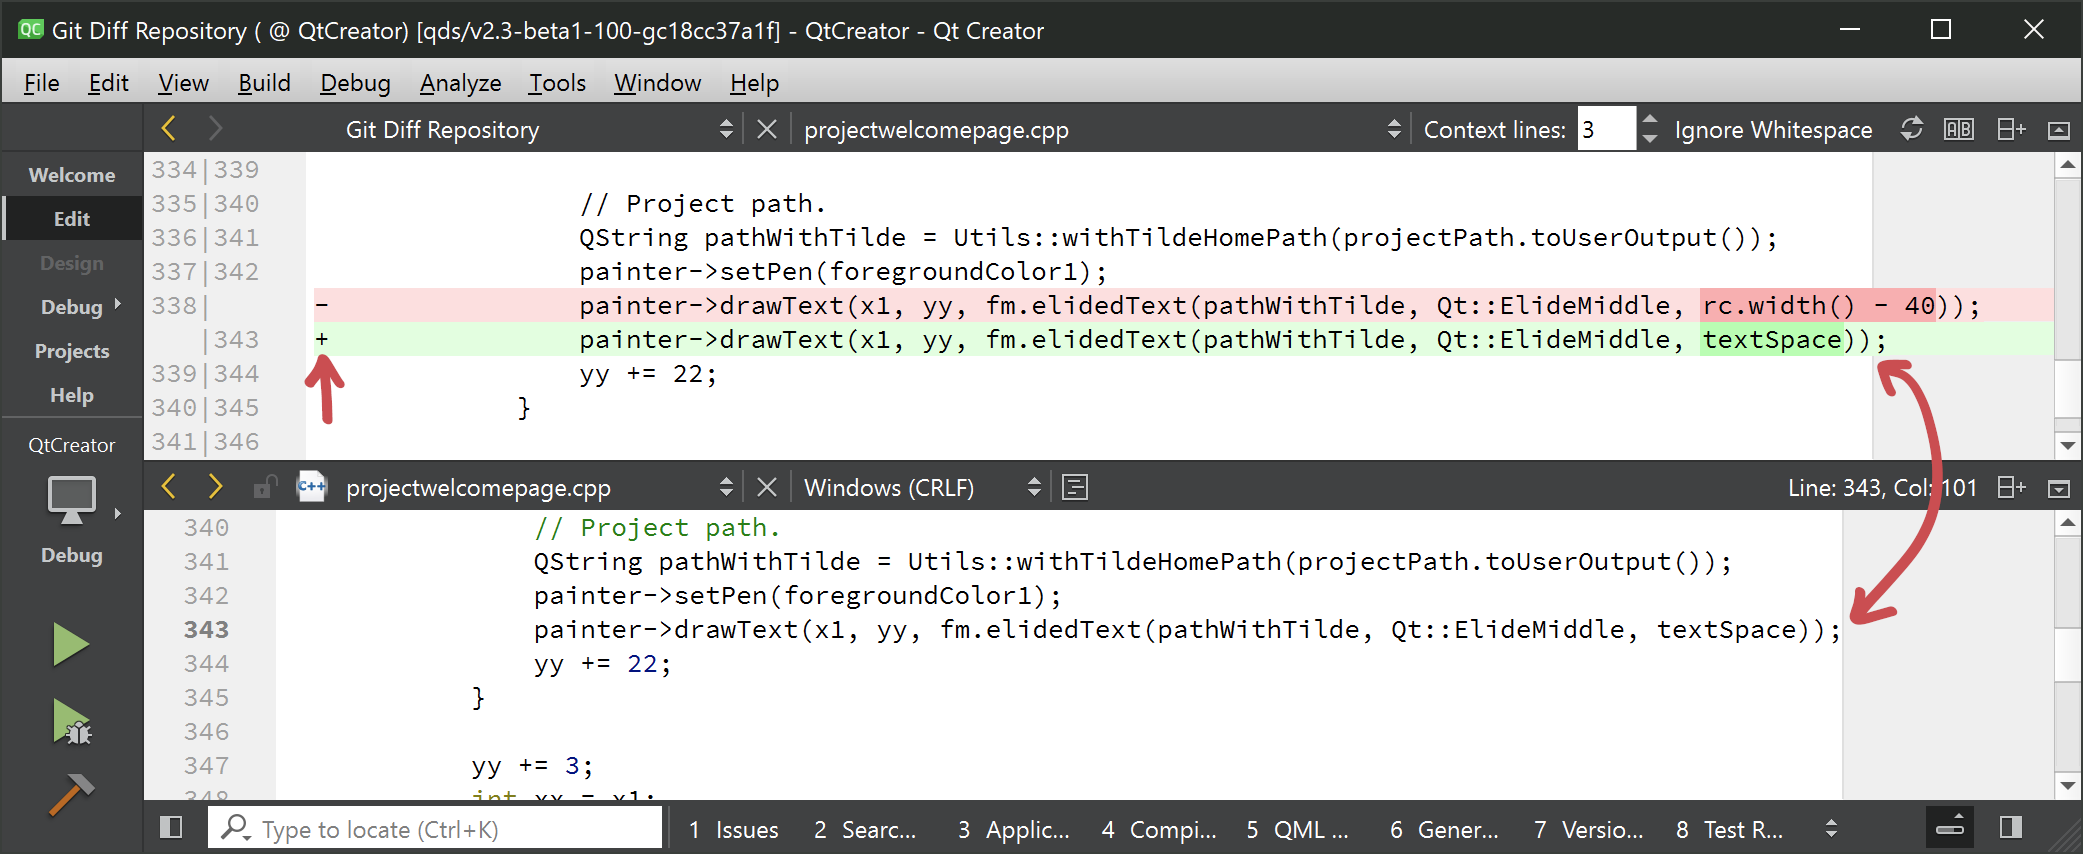Viewport: 2083px width, 854px height.
Task: Close the Git Diff Repository document
Action: pyautogui.click(x=766, y=129)
